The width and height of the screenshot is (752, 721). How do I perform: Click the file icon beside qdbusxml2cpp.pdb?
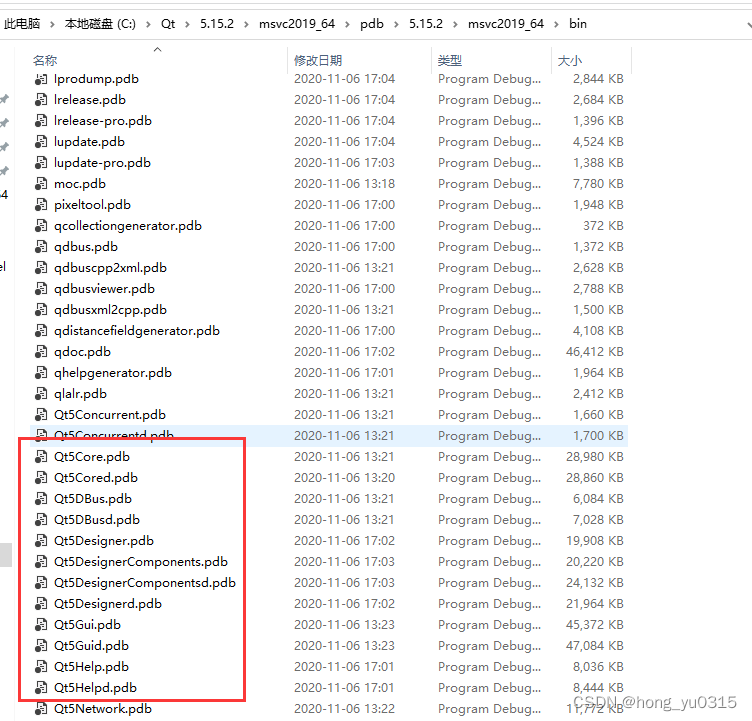[x=41, y=310]
